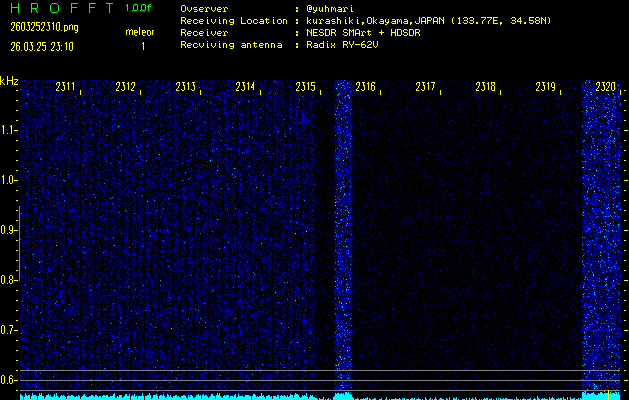The image size is (629, 400).
Task: Click the 1.1 kHz frequency label
Action: pyautogui.click(x=9, y=130)
